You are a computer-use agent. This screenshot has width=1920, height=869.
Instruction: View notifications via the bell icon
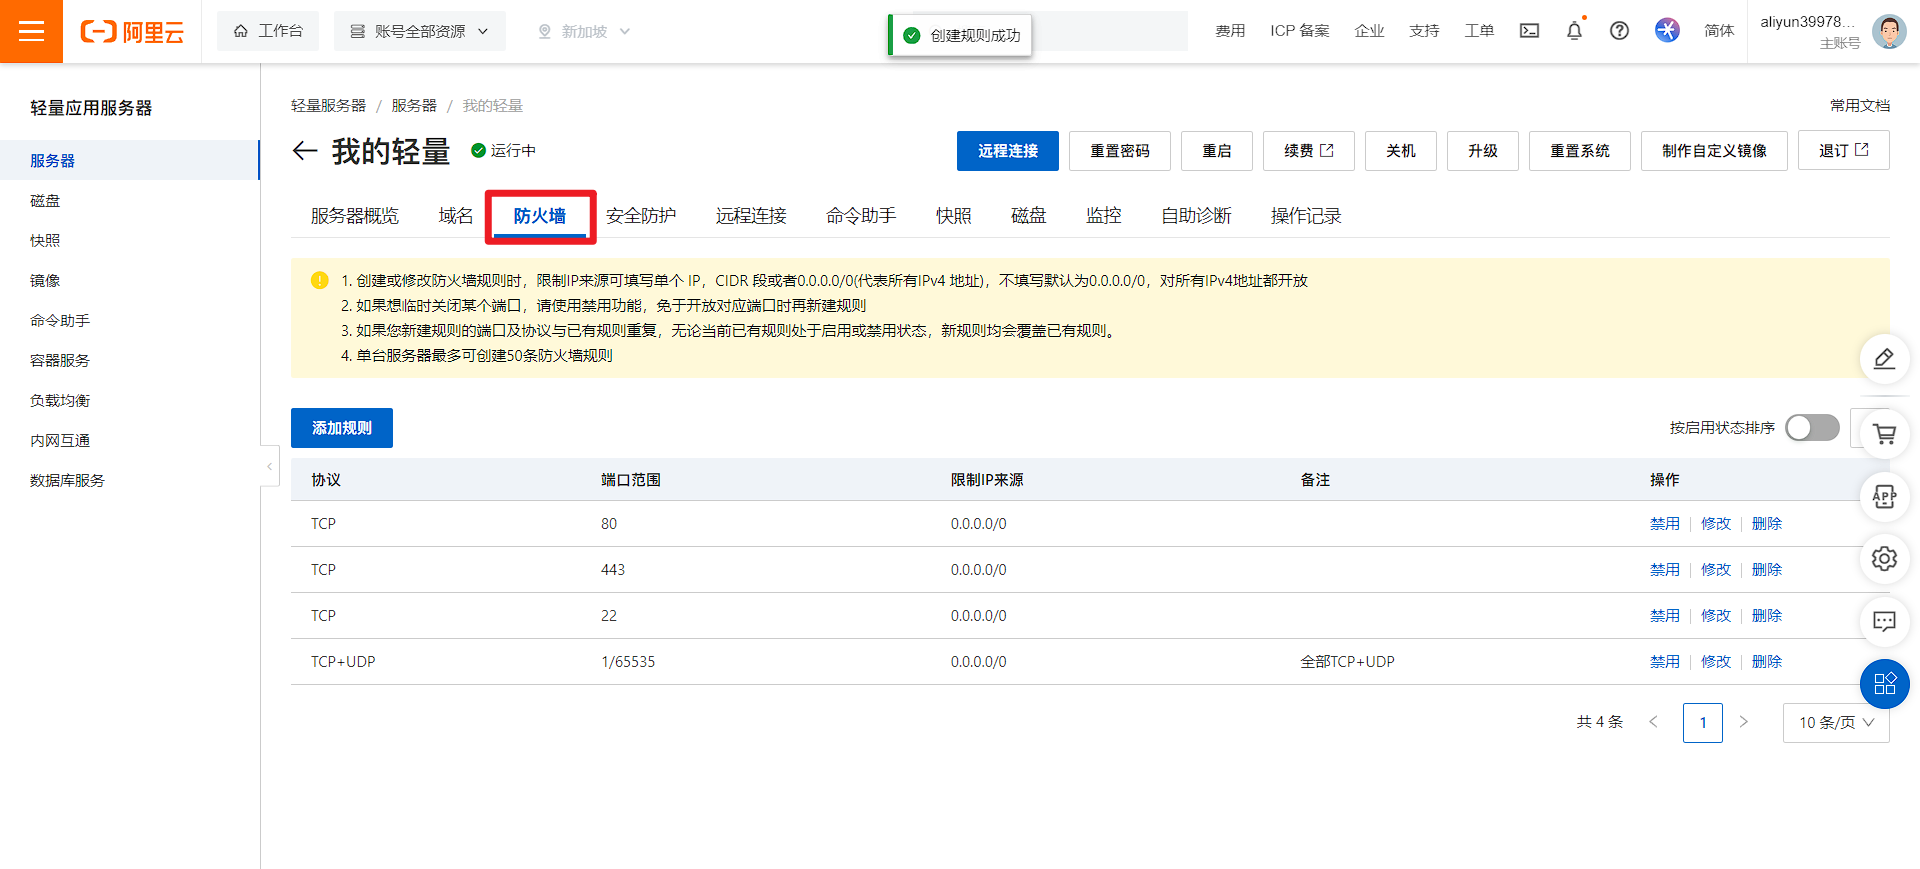pos(1574,31)
